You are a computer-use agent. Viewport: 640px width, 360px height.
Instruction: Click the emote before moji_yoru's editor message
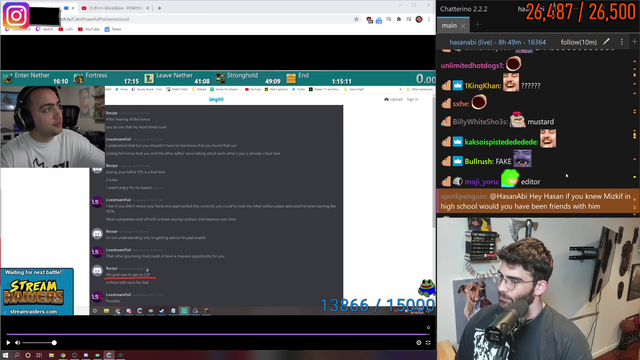(x=510, y=178)
